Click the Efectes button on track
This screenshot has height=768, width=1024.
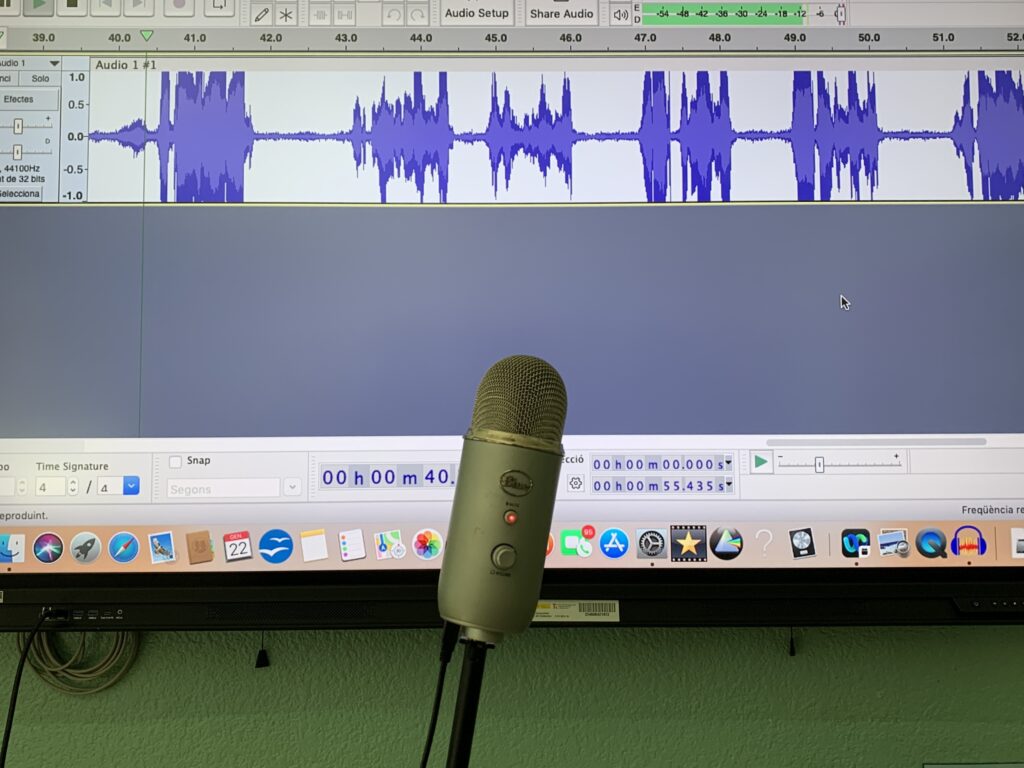pos(19,99)
